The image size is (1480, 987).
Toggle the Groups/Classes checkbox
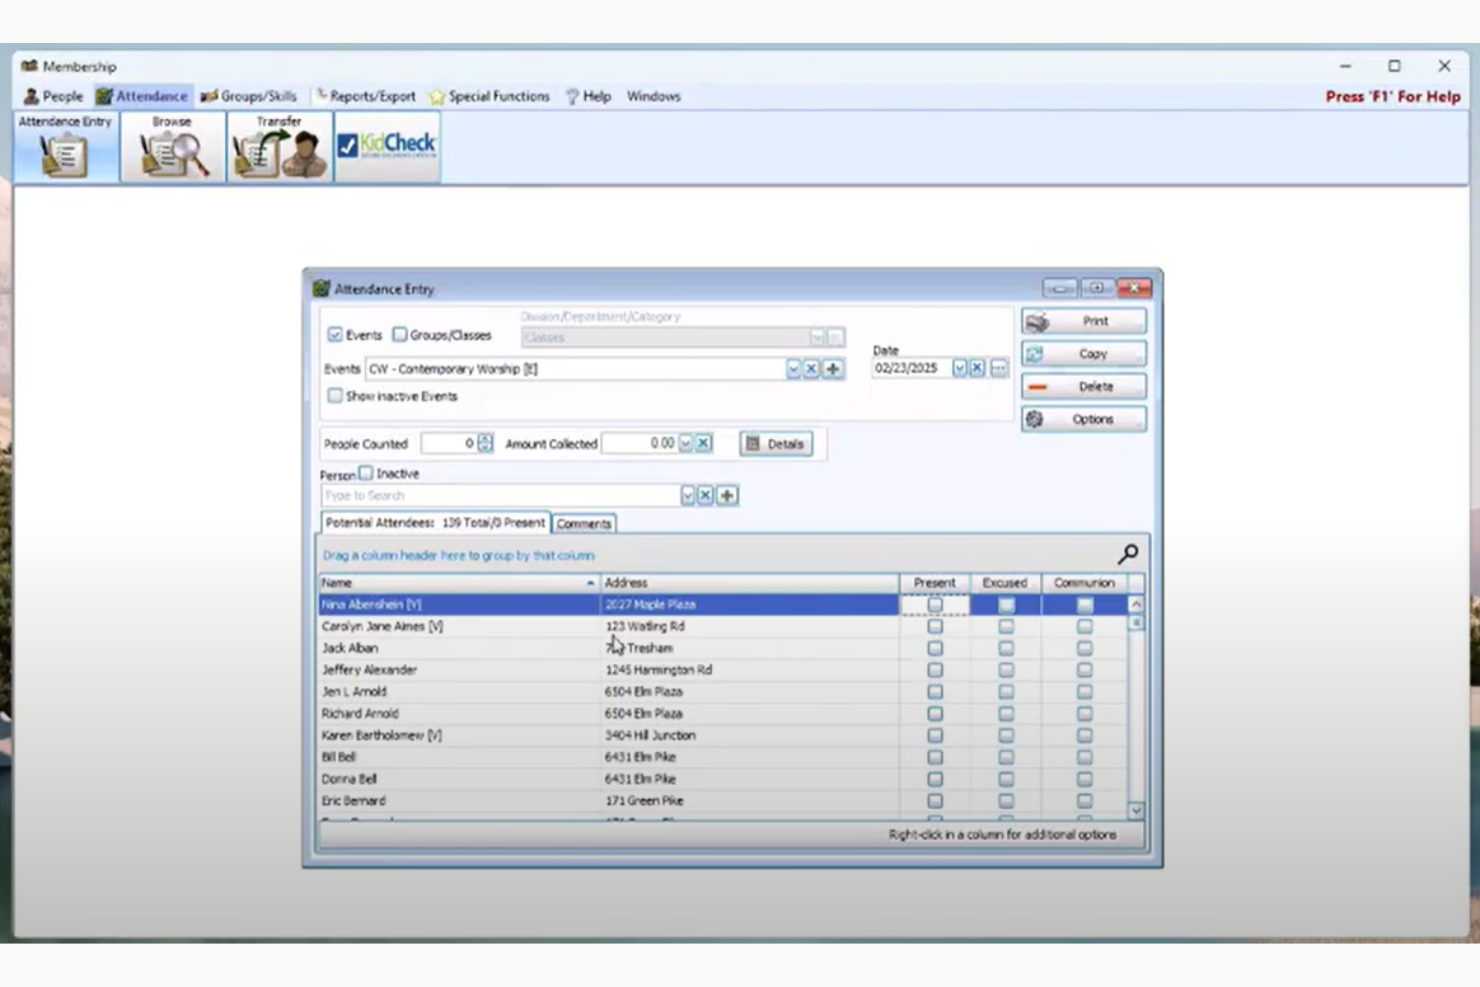coord(400,334)
